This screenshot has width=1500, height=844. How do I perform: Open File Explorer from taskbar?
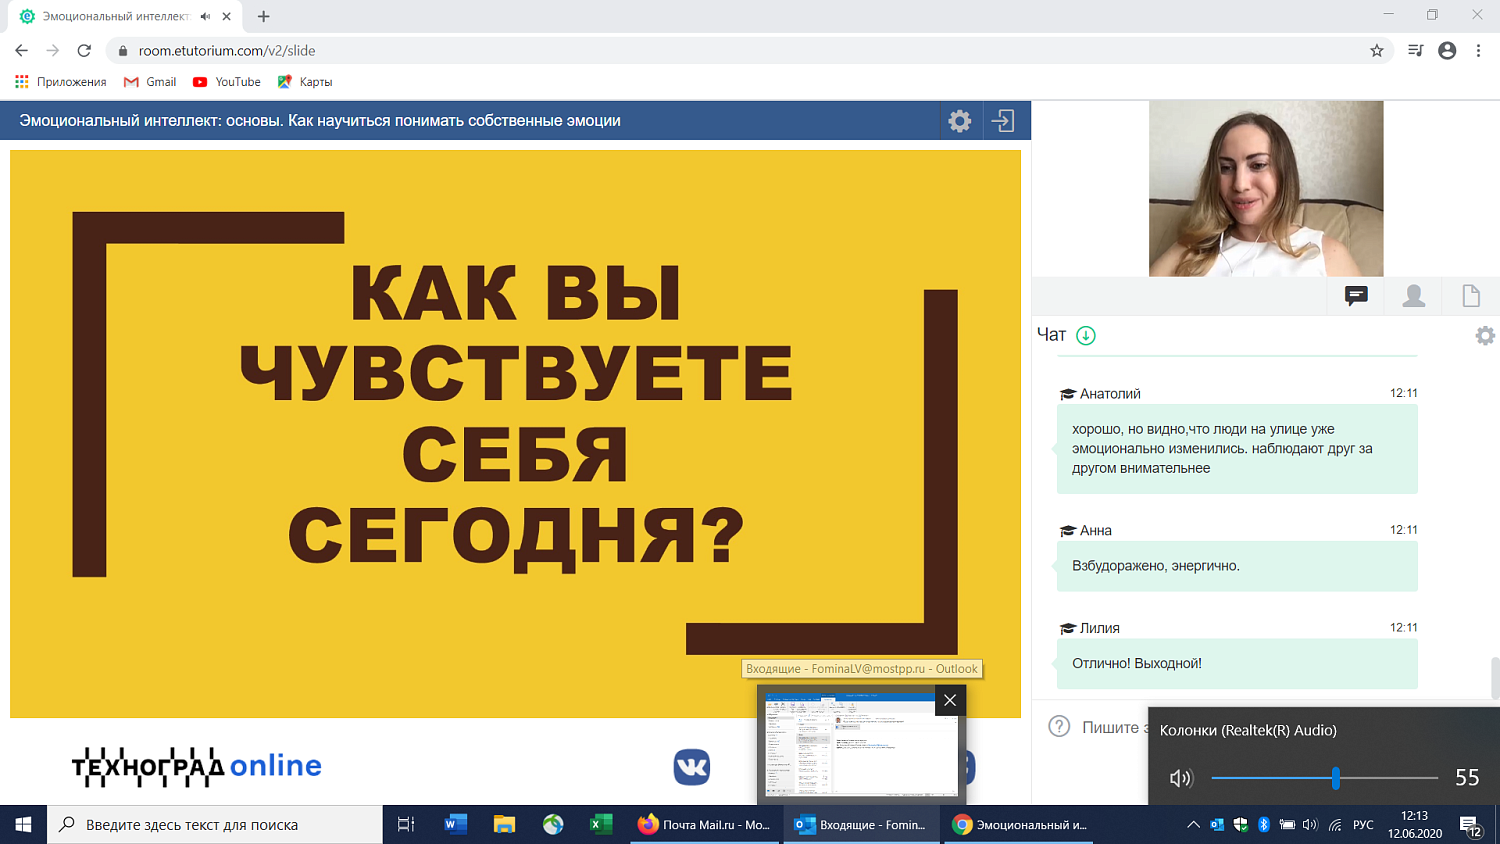click(x=504, y=824)
